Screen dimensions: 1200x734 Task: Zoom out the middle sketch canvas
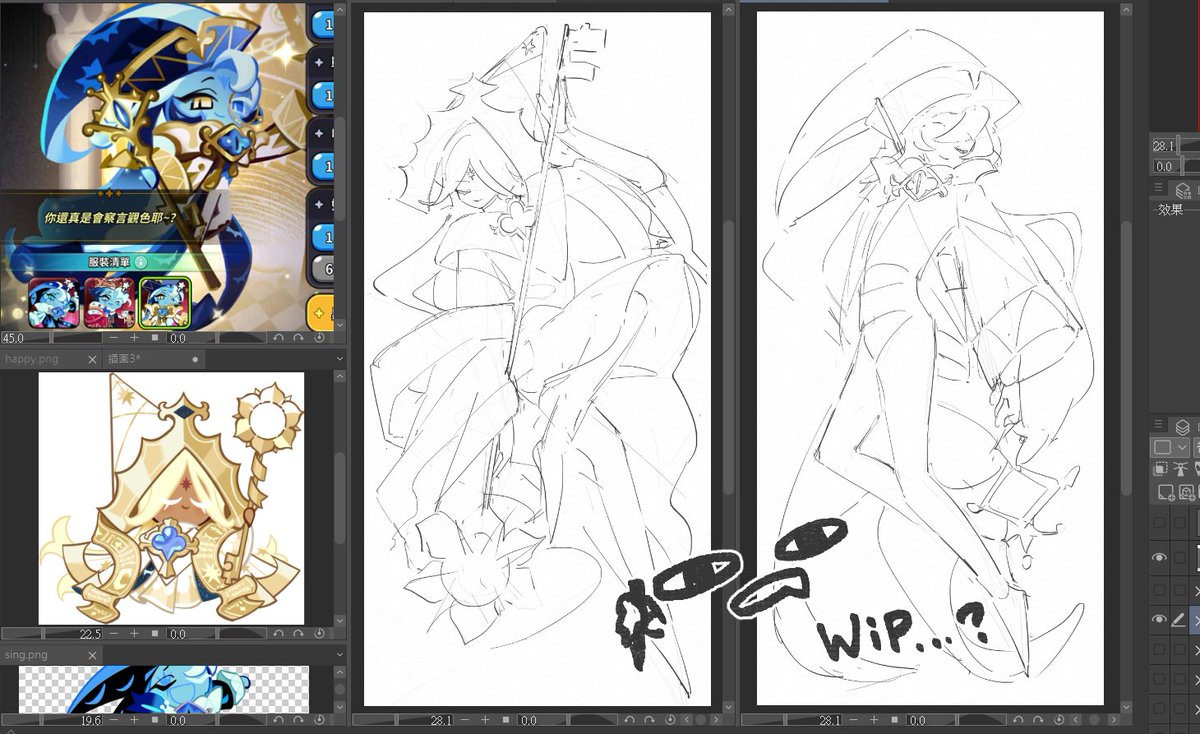pyautogui.click(x=465, y=720)
